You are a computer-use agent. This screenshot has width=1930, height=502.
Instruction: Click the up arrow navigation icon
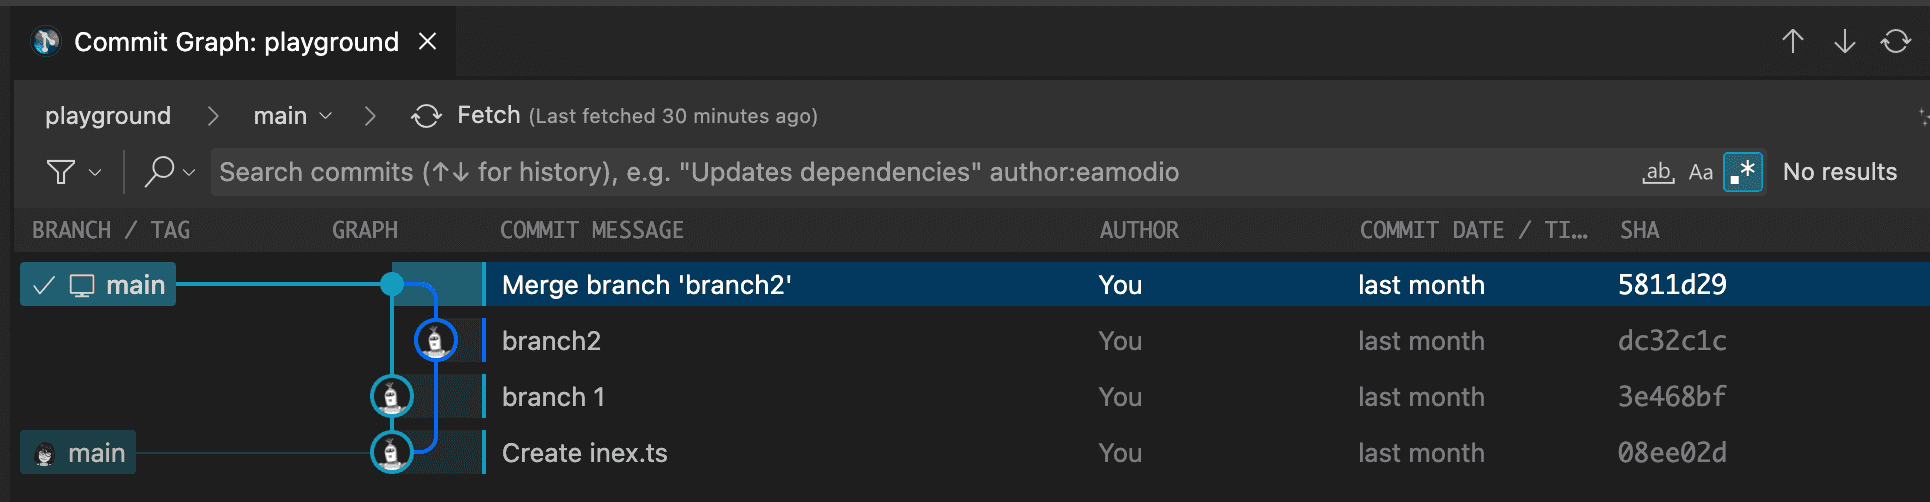(1792, 41)
